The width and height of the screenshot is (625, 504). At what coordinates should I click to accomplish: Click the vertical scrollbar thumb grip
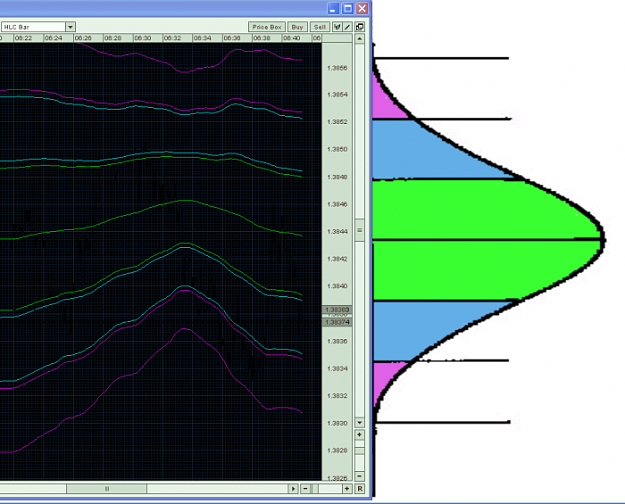[360, 230]
